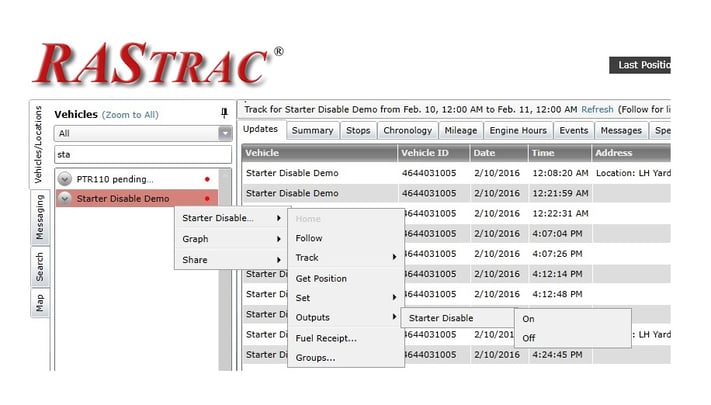Click the Starter Disable Demo chevron icon

pyautogui.click(x=65, y=198)
